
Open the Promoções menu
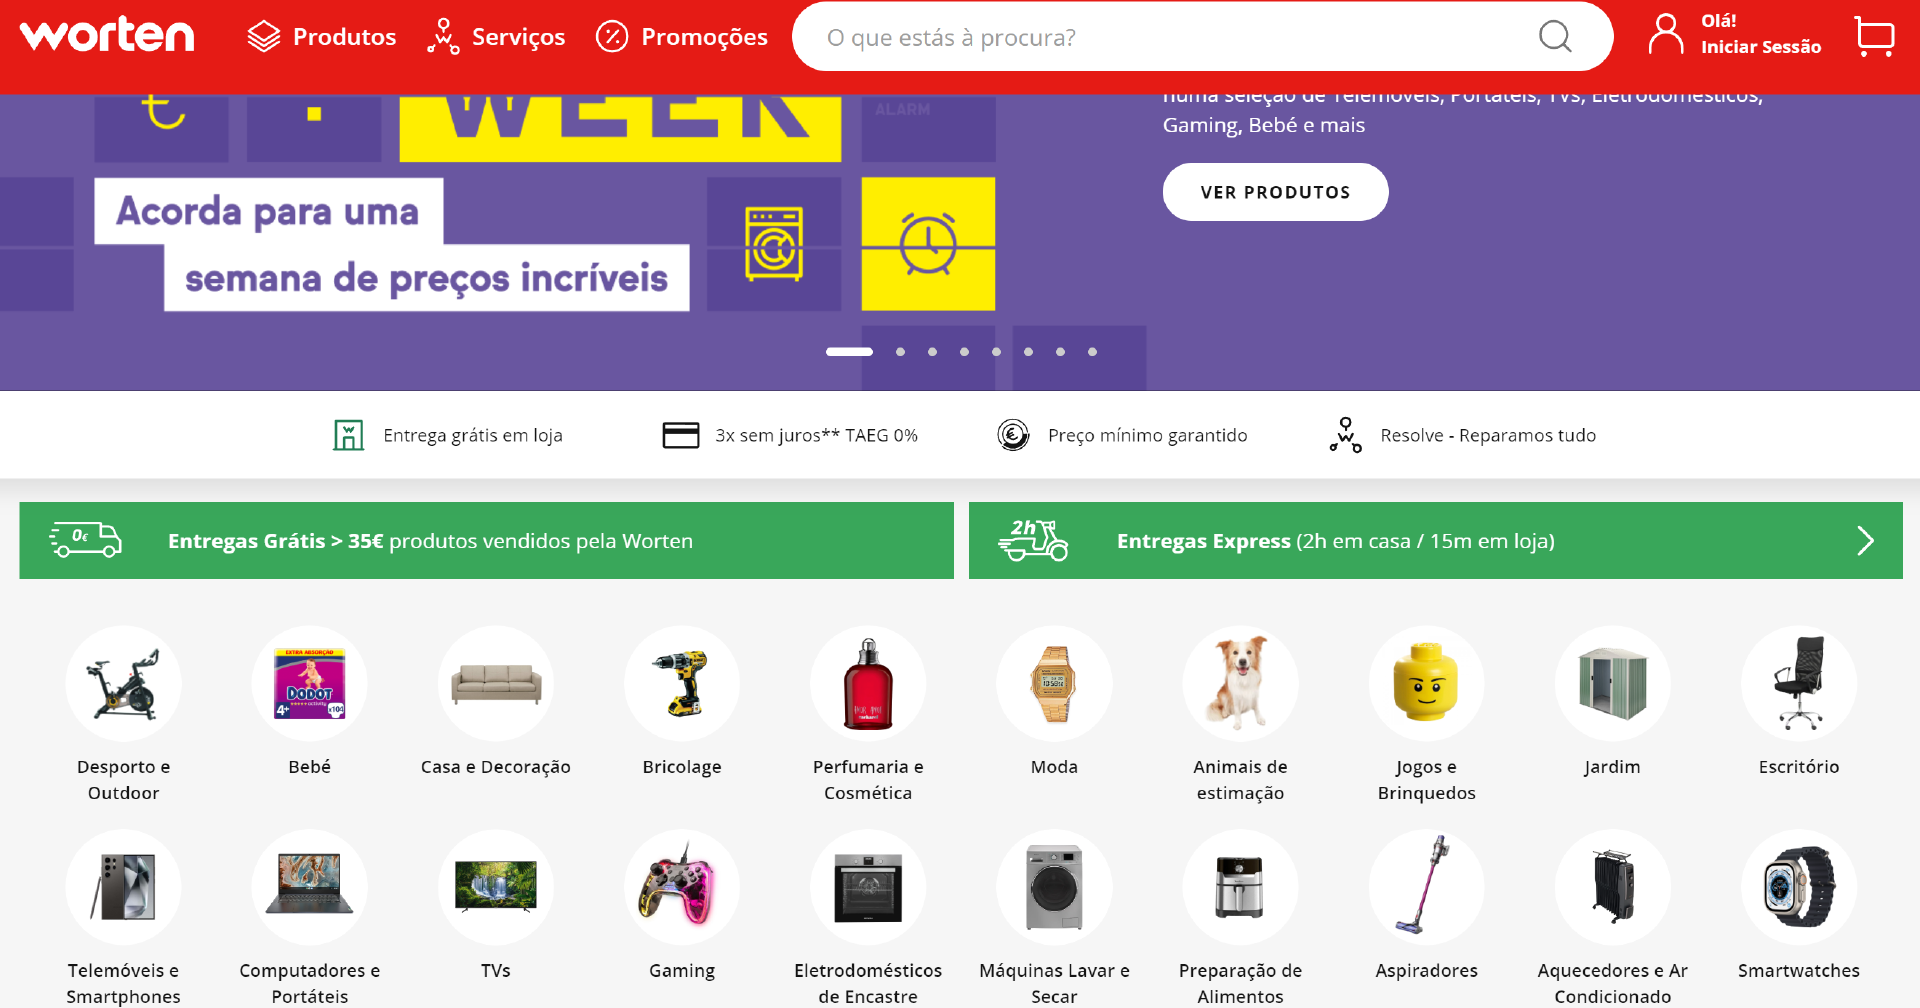click(x=682, y=37)
